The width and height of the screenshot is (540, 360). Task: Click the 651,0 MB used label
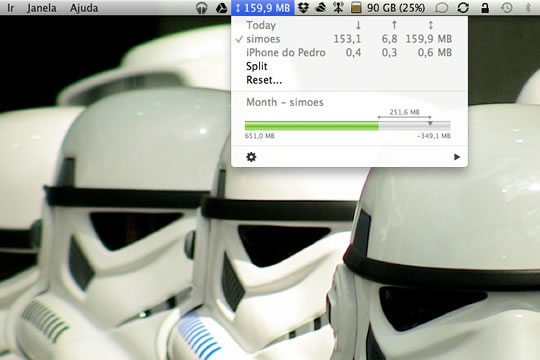point(260,136)
